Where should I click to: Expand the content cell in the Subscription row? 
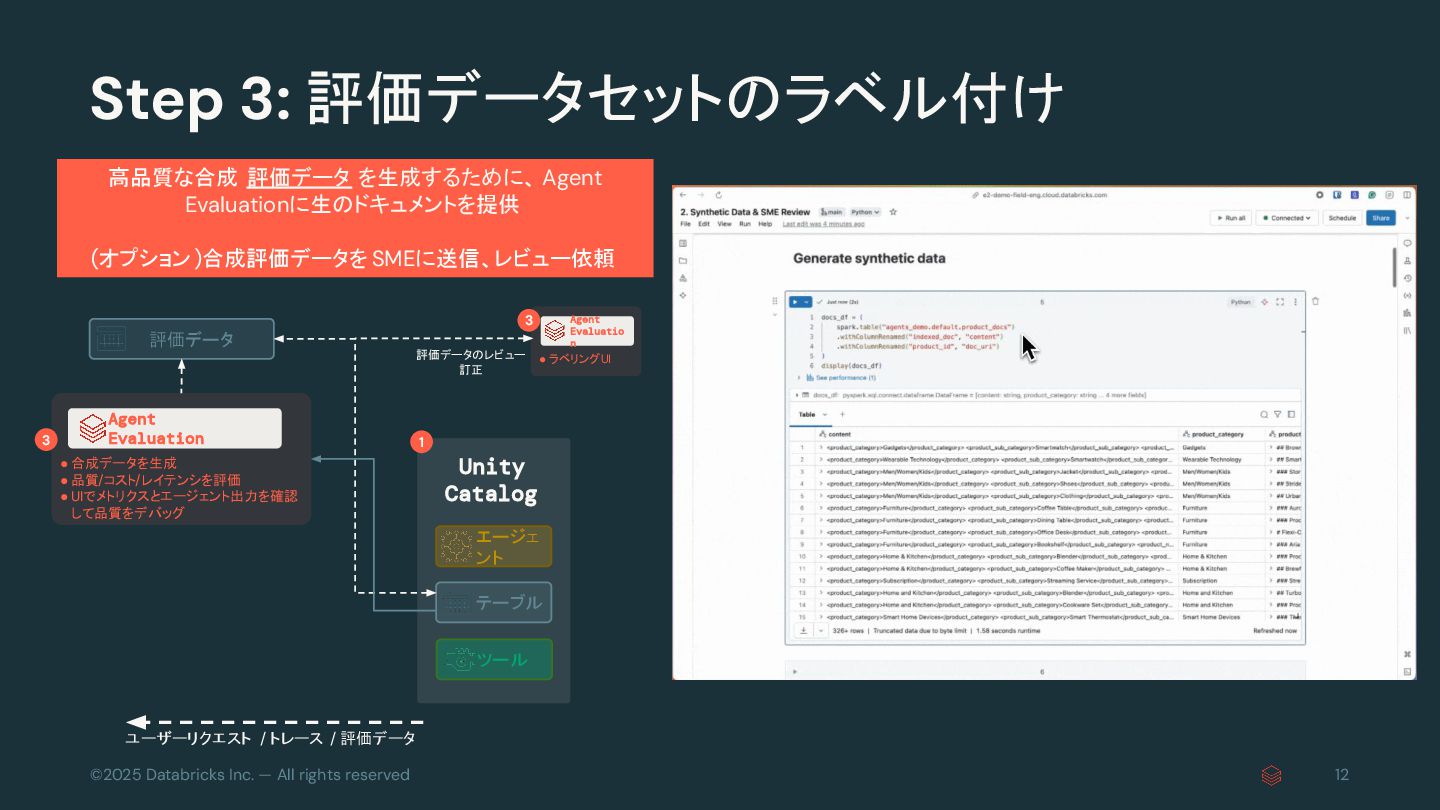(821, 580)
